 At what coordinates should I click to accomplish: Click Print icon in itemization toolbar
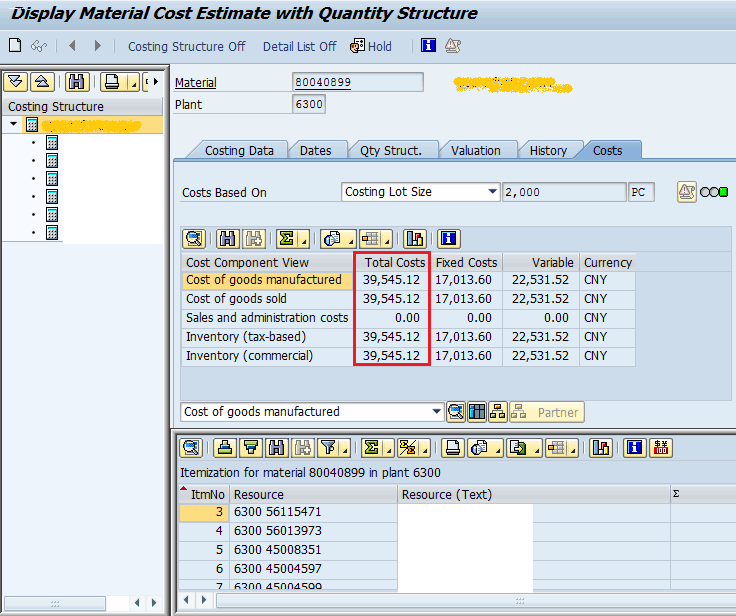453,448
